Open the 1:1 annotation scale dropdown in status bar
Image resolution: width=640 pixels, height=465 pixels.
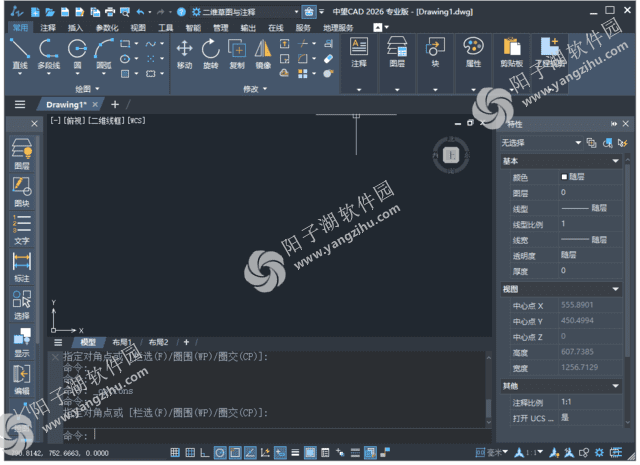[x=534, y=452]
